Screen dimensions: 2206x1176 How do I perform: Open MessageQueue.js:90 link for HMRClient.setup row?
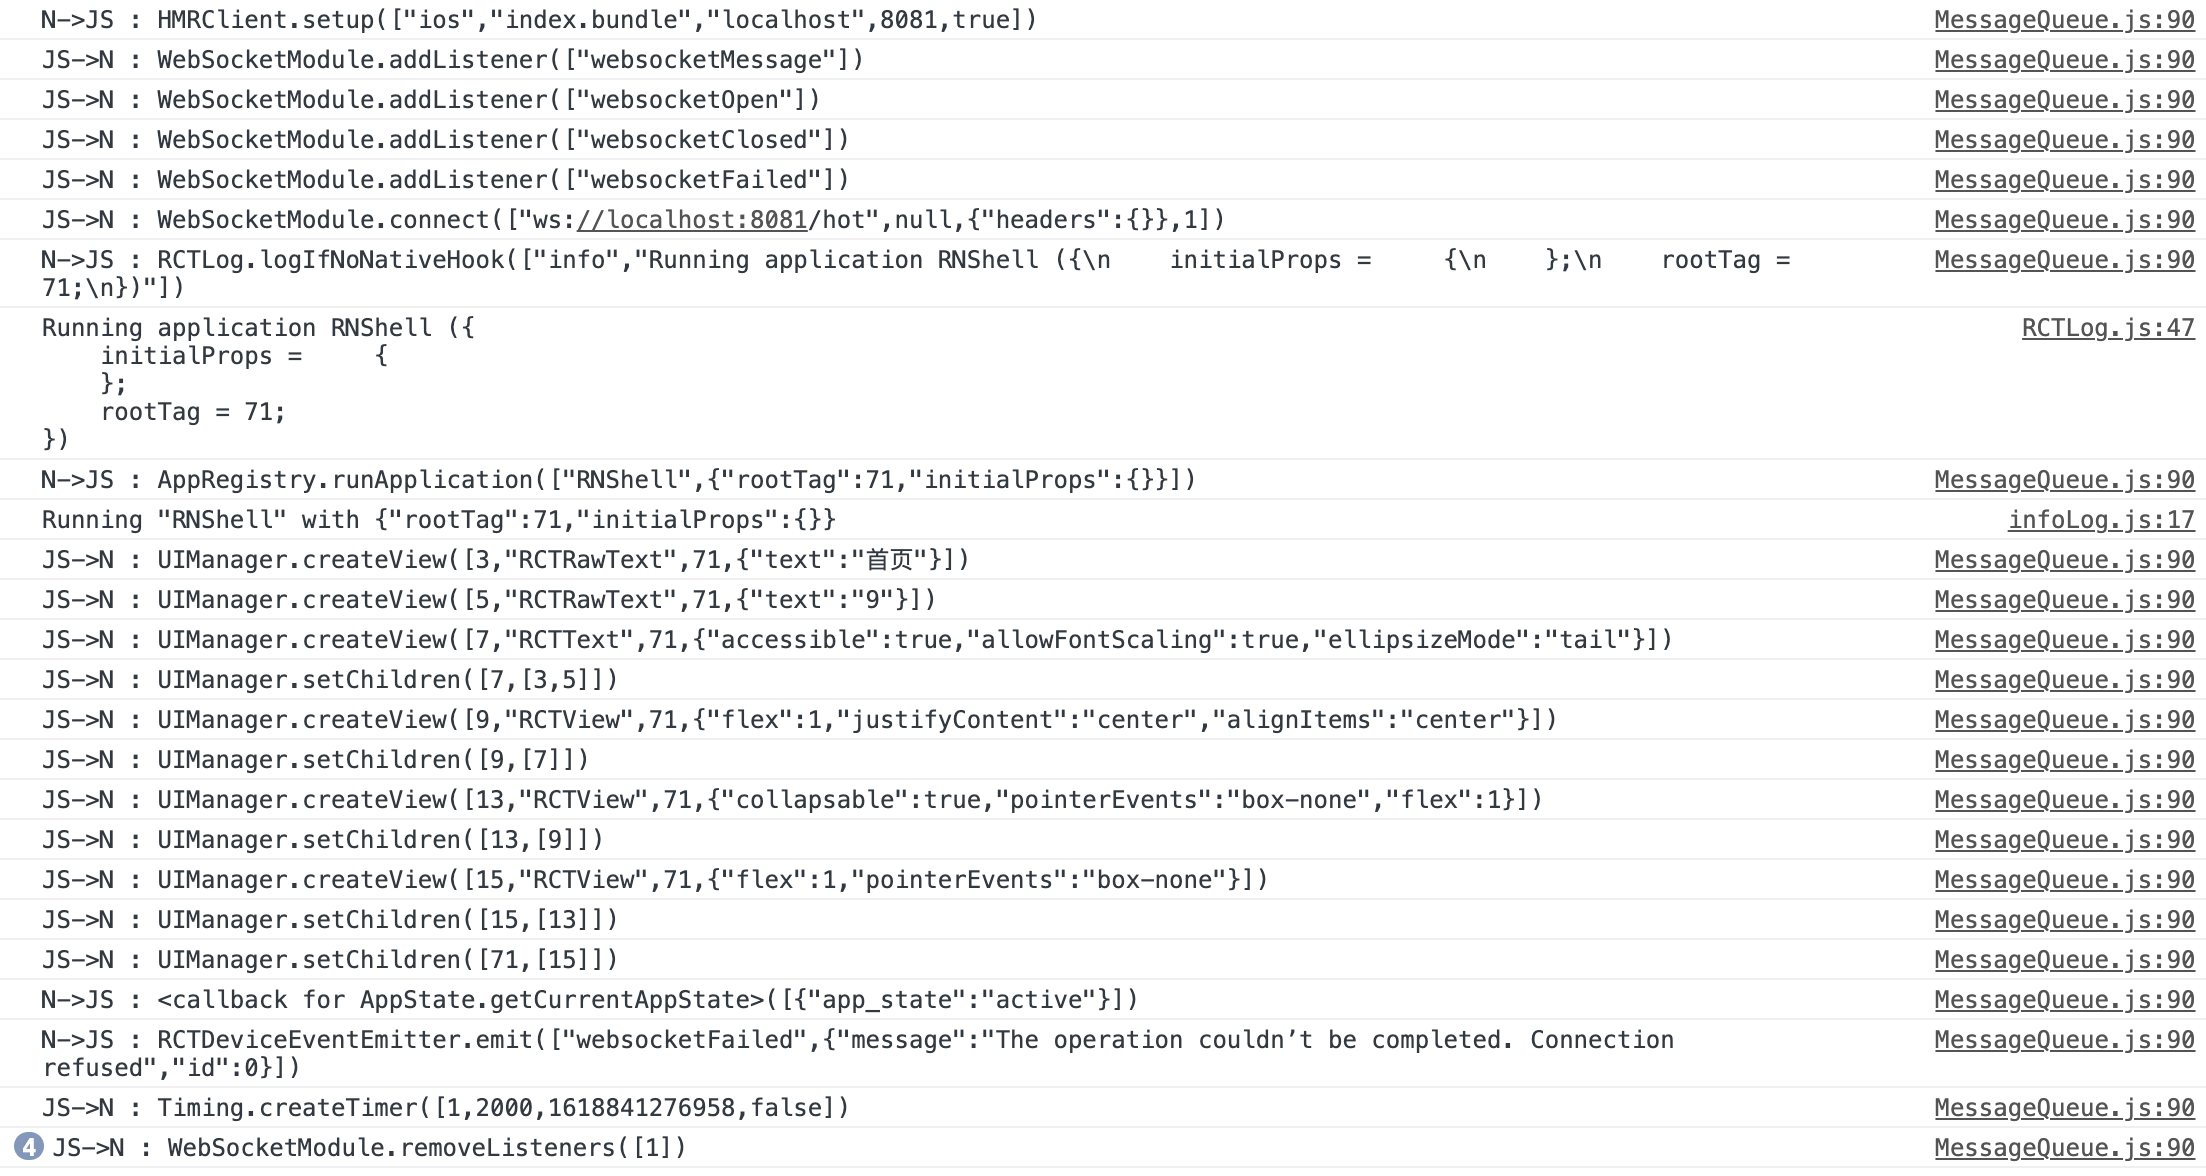[x=2064, y=20]
